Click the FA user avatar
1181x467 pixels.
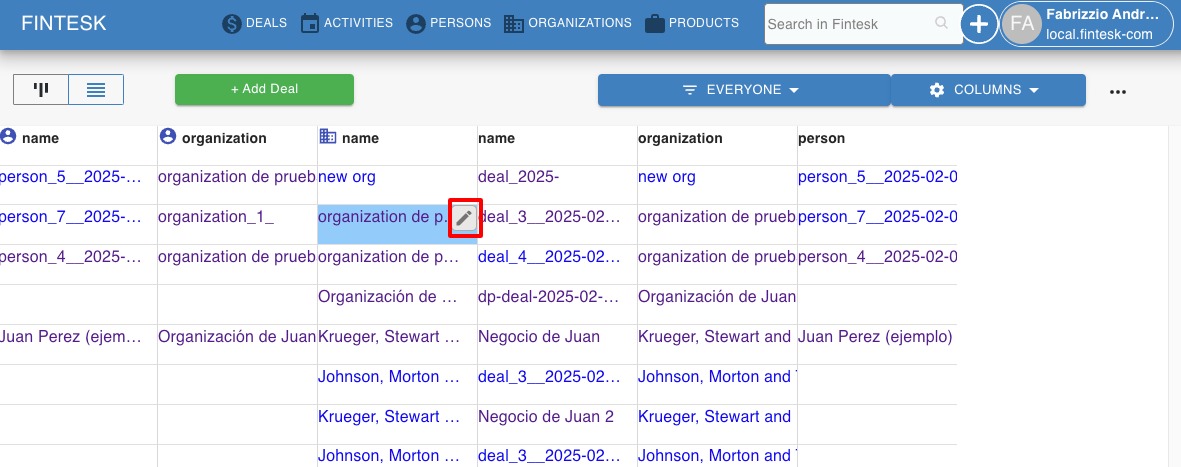pyautogui.click(x=1021, y=24)
